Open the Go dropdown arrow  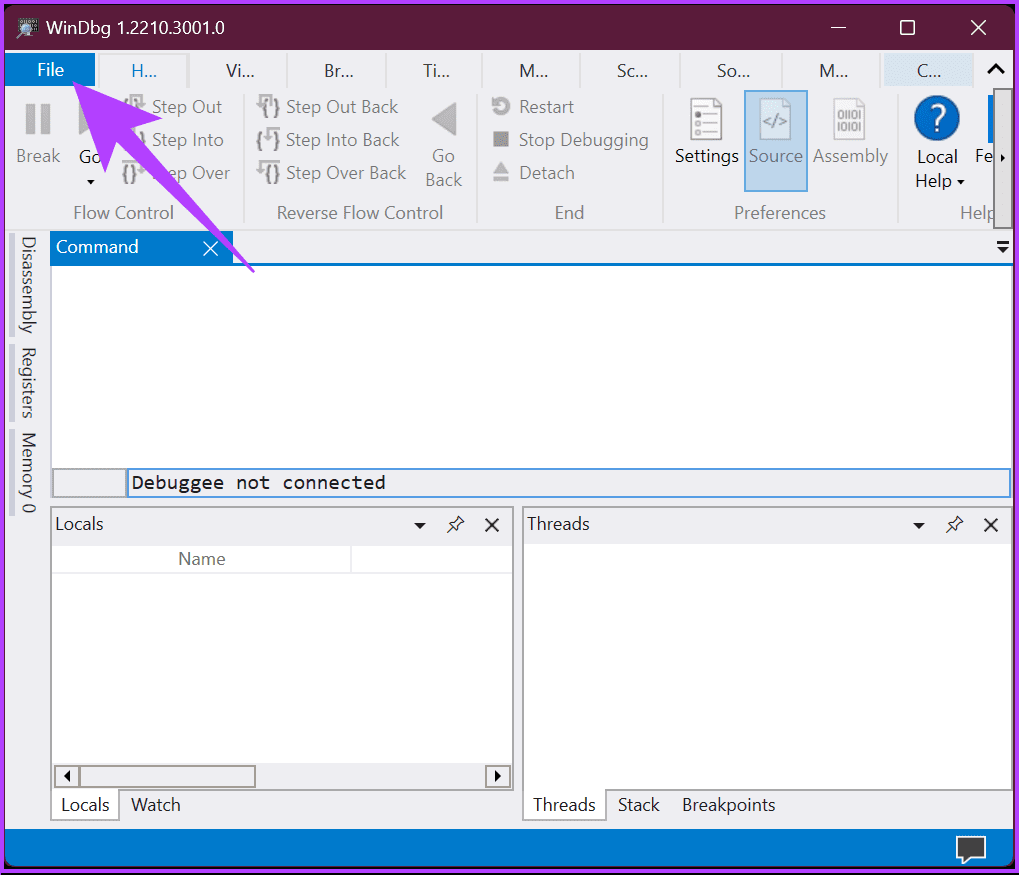(x=90, y=182)
